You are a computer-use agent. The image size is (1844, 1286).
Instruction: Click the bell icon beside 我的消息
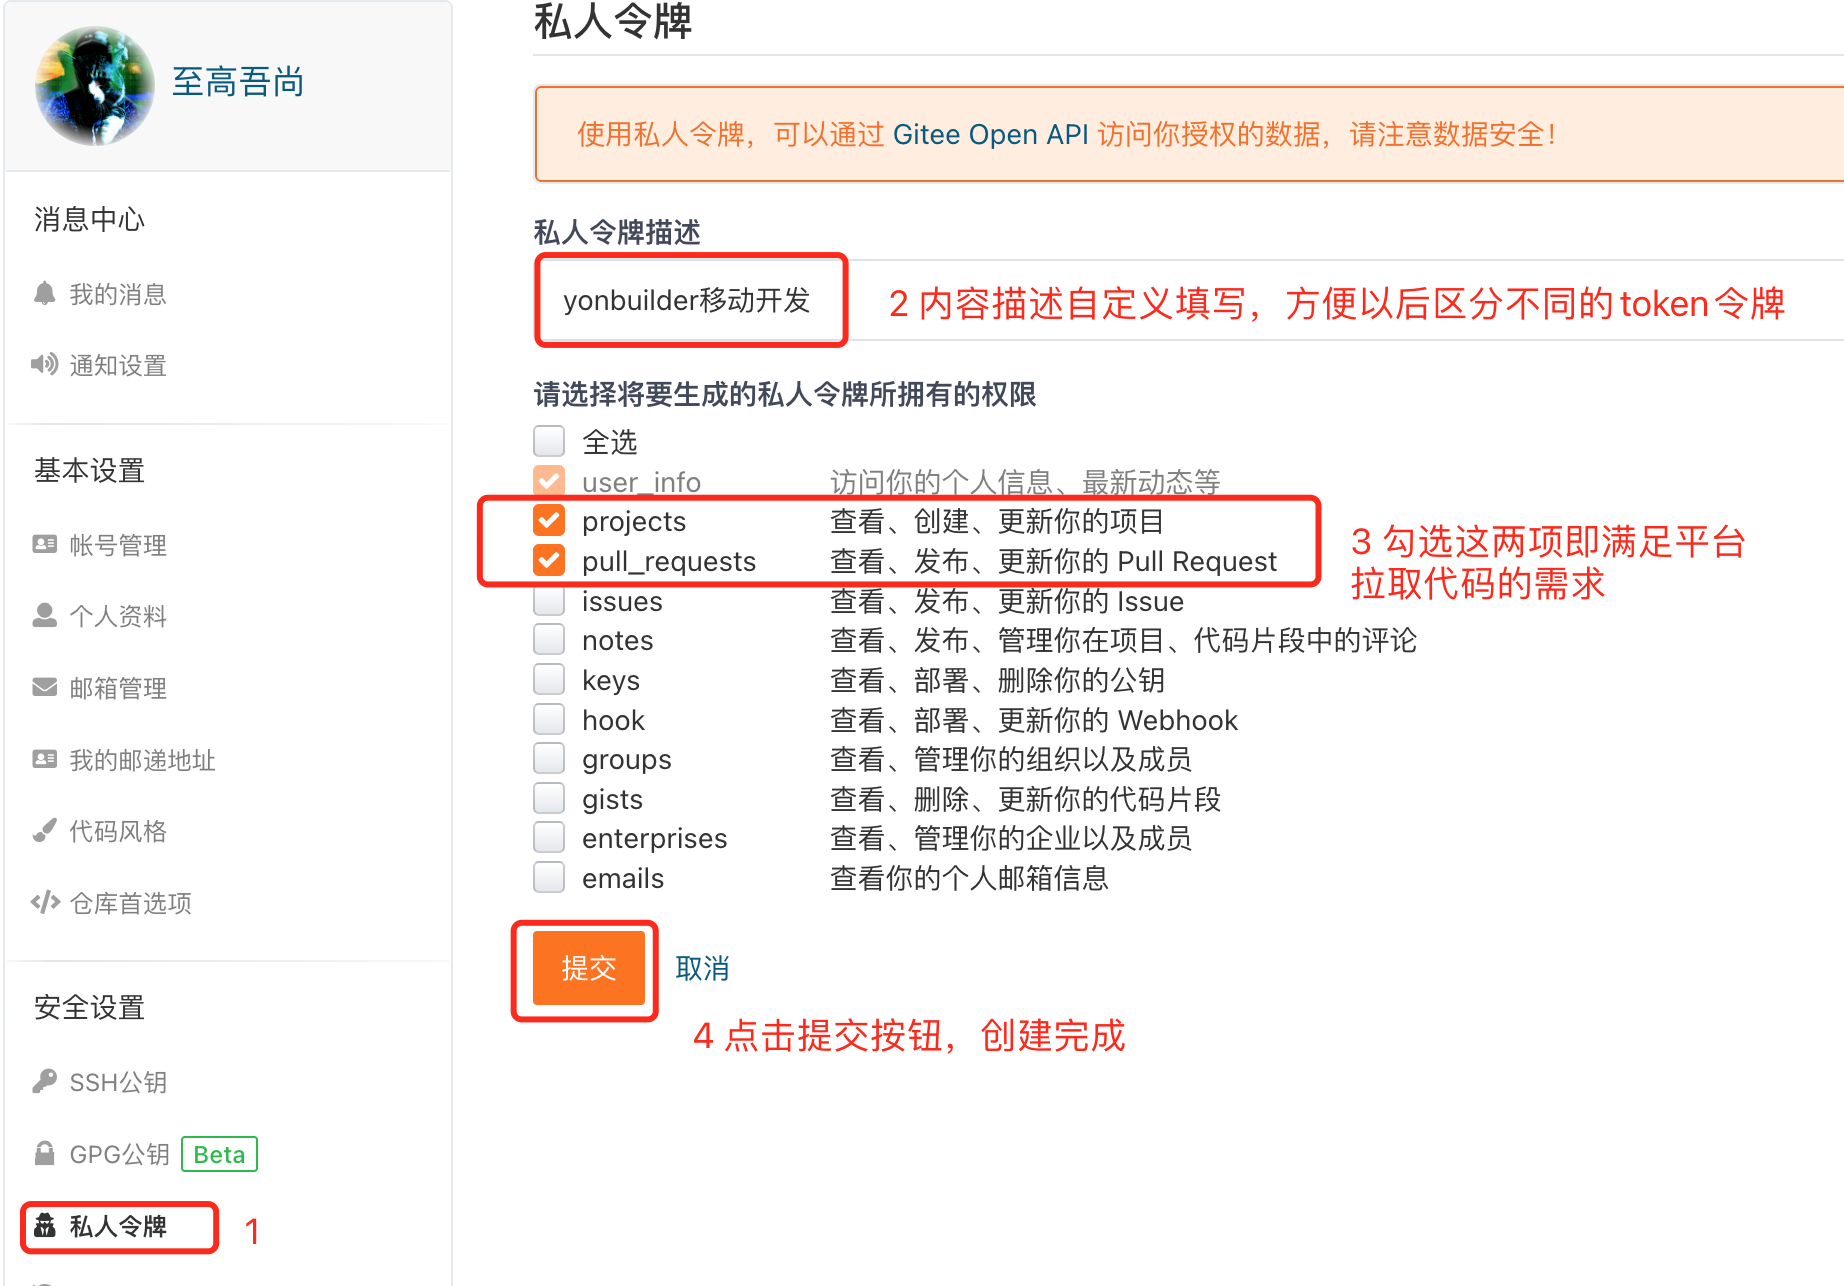tap(45, 293)
